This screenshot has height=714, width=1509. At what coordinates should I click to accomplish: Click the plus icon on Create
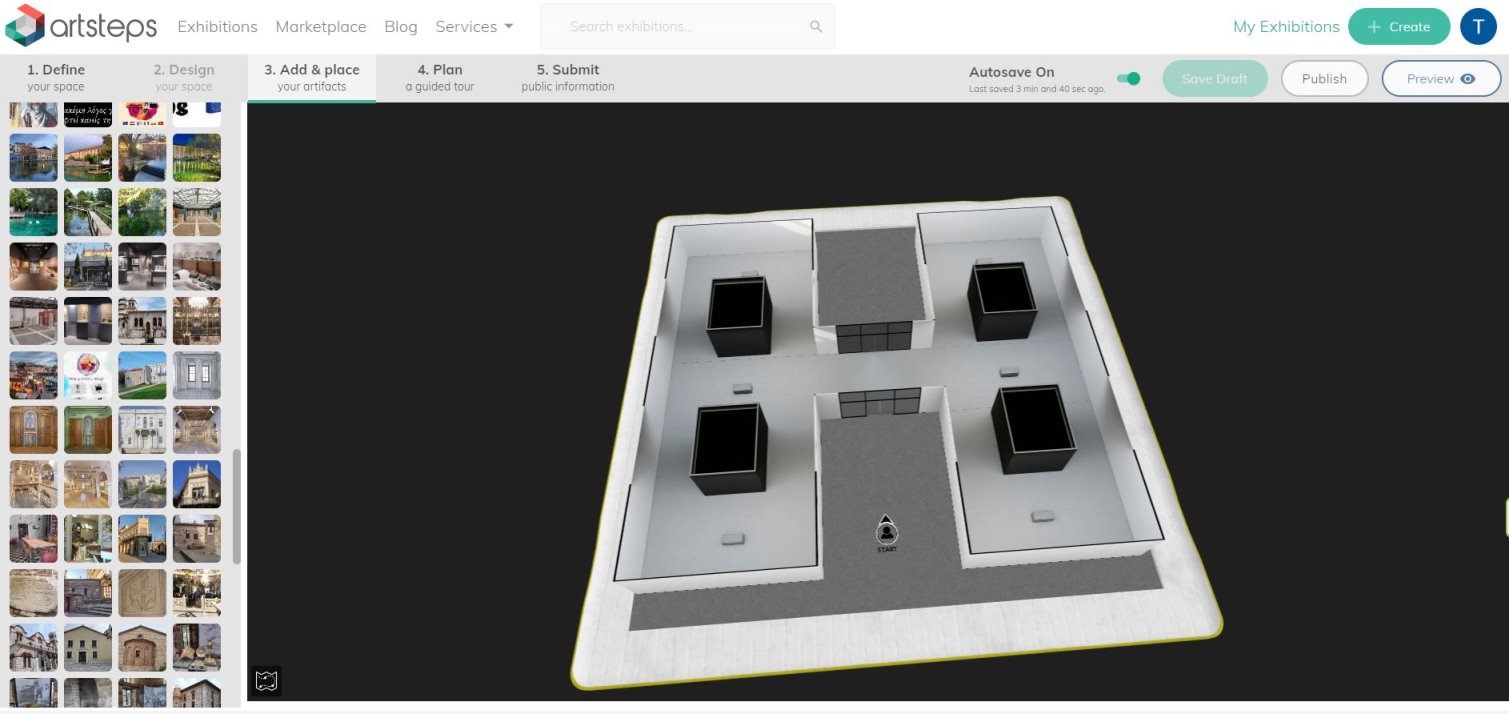pos(1374,27)
